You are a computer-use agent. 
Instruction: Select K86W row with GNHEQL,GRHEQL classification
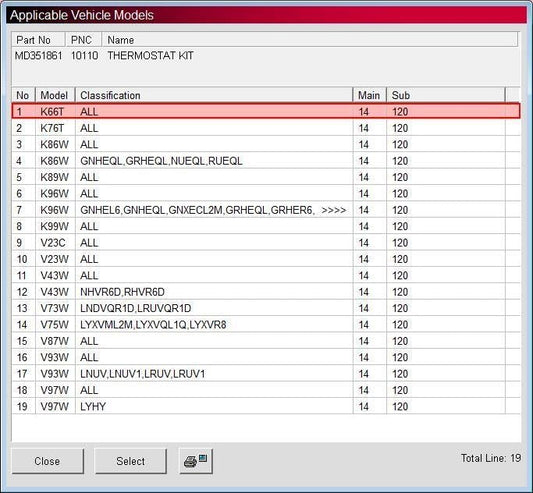(266, 161)
